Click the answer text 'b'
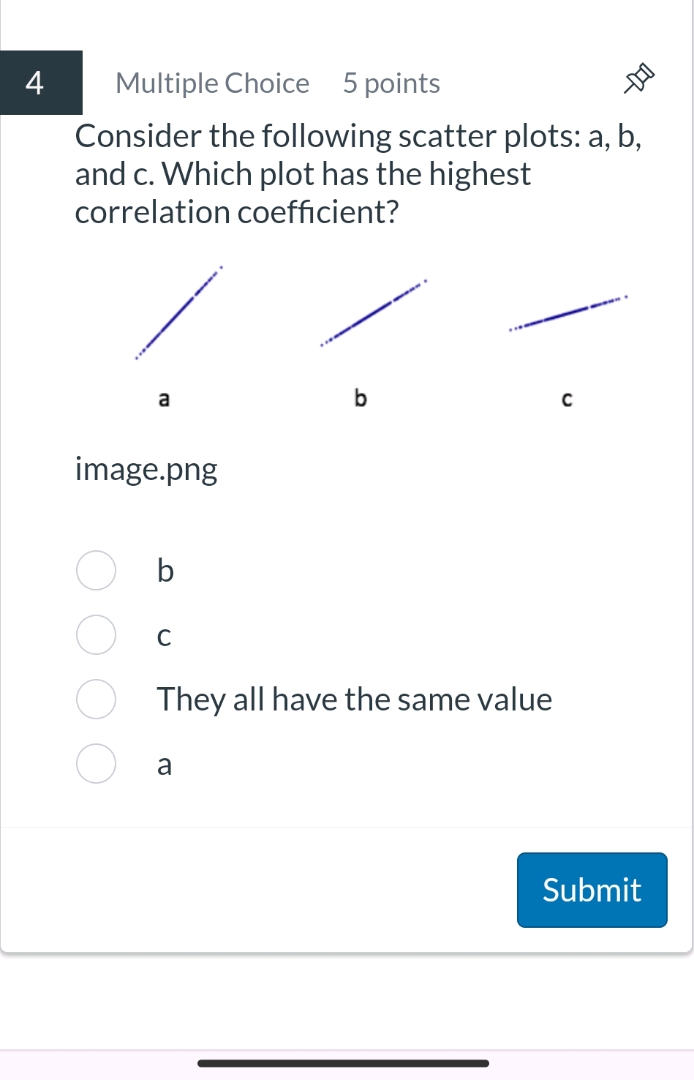The image size is (694, 1080). [x=163, y=570]
